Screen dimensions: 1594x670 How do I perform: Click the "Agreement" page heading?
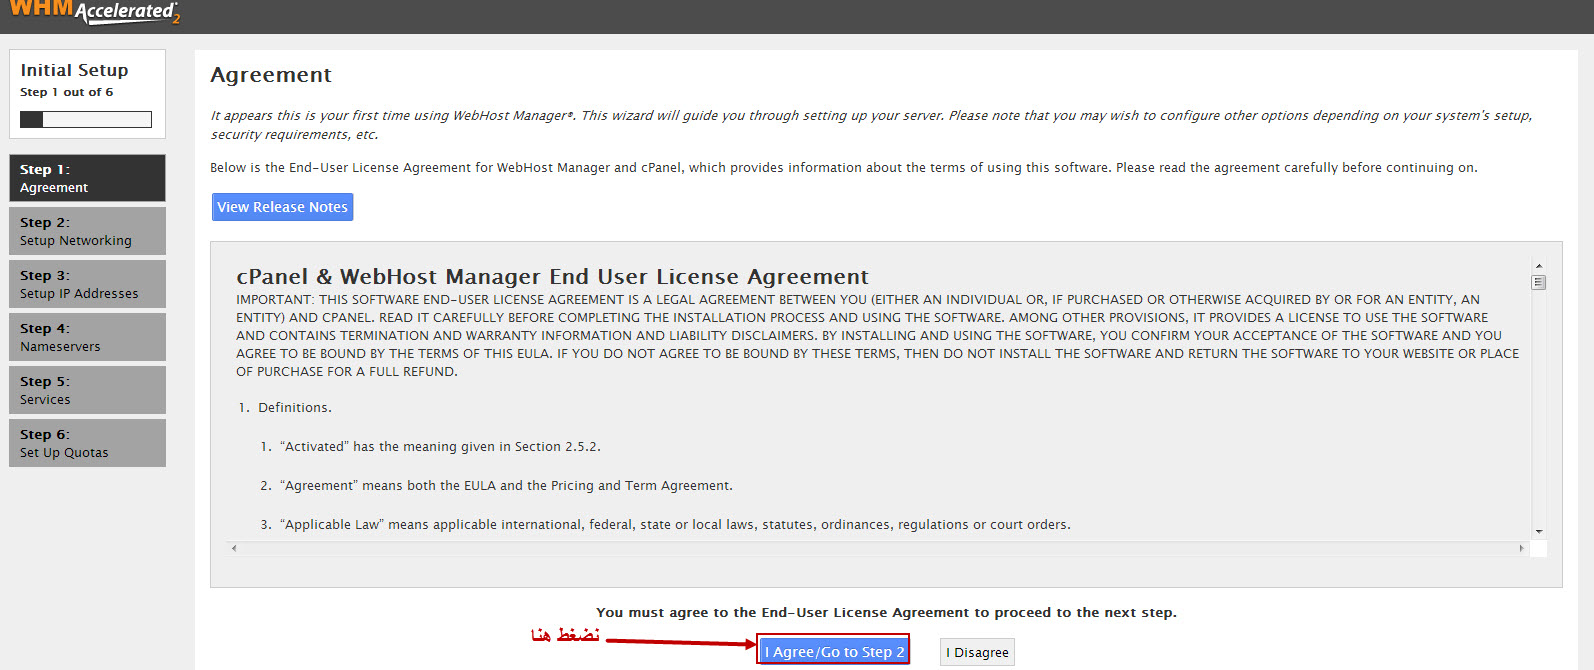pyautogui.click(x=271, y=75)
